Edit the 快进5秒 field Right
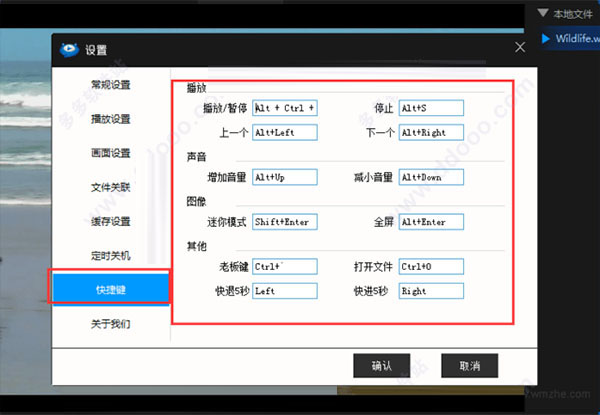The width and height of the screenshot is (600, 415). tap(431, 291)
